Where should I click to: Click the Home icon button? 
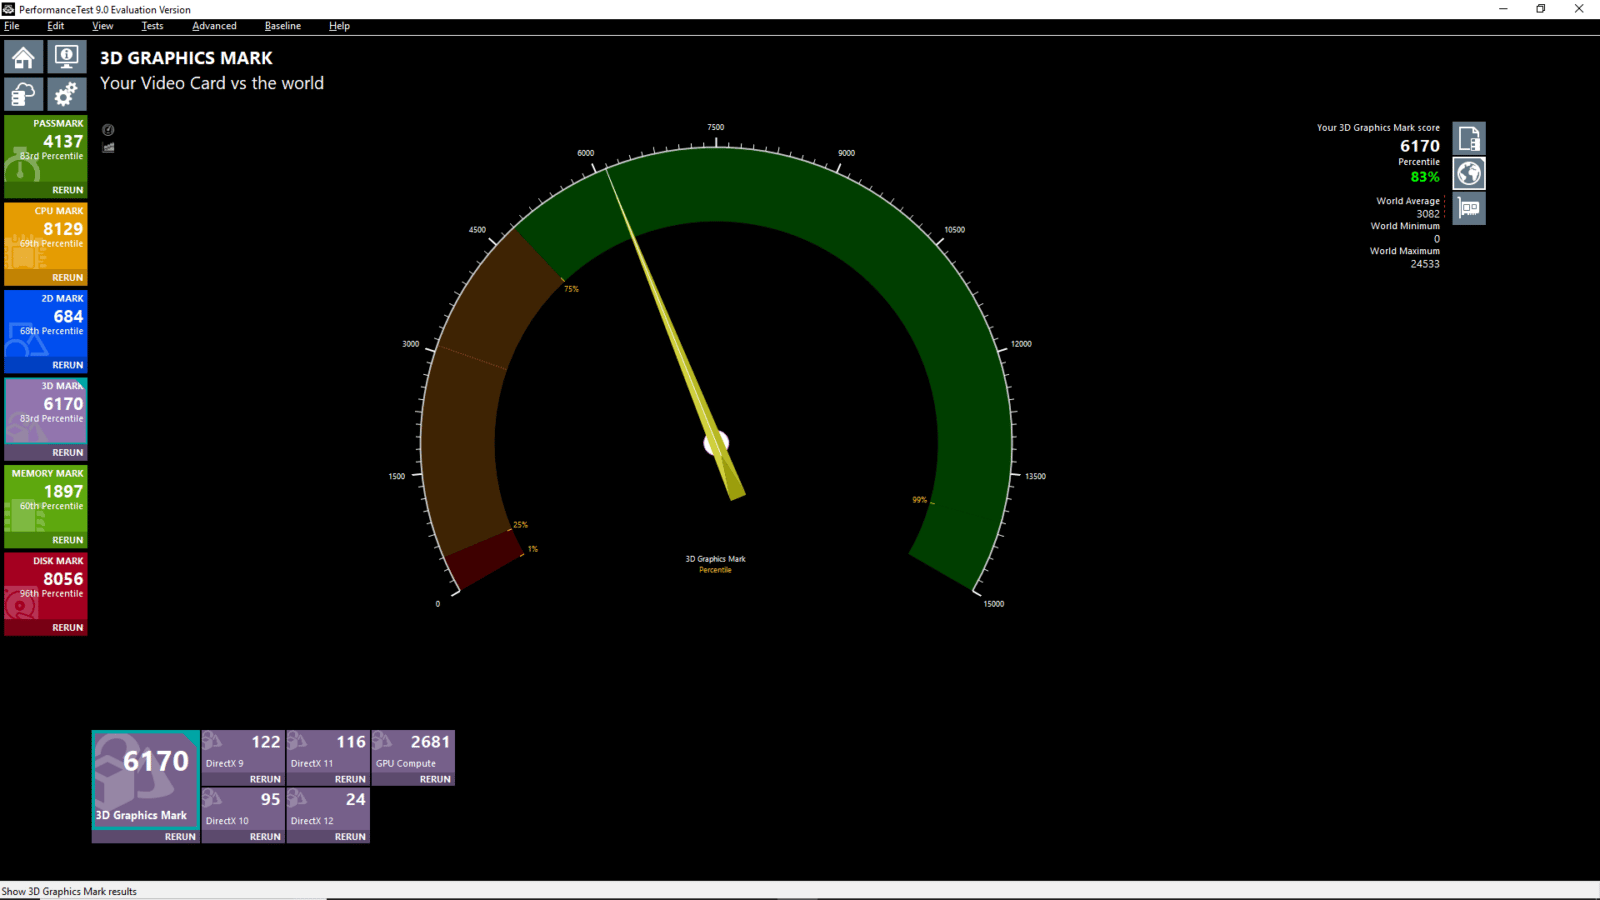tap(24, 58)
